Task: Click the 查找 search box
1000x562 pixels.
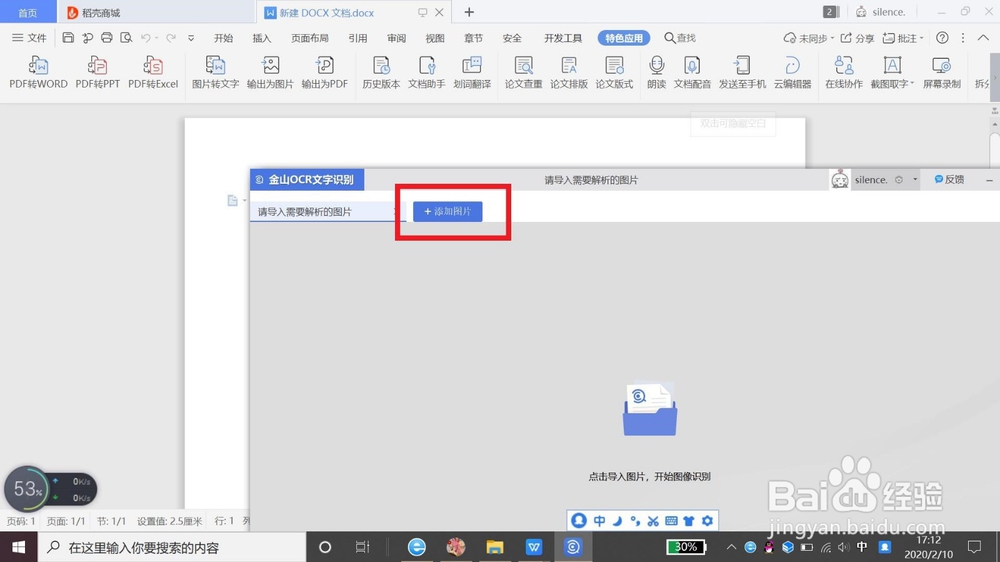Action: click(x=680, y=38)
